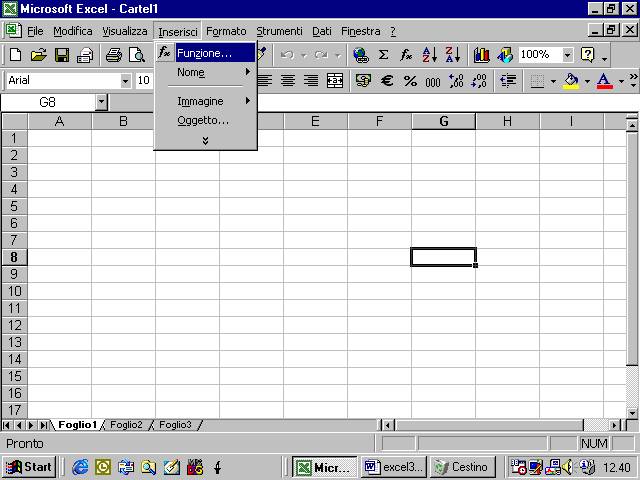Open borders dropdown arrow
640x480 pixels.
pos(553,81)
